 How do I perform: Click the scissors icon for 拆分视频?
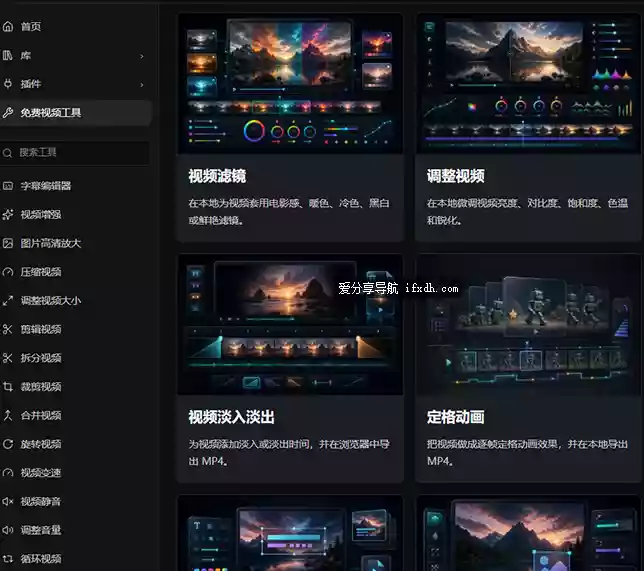[8, 358]
